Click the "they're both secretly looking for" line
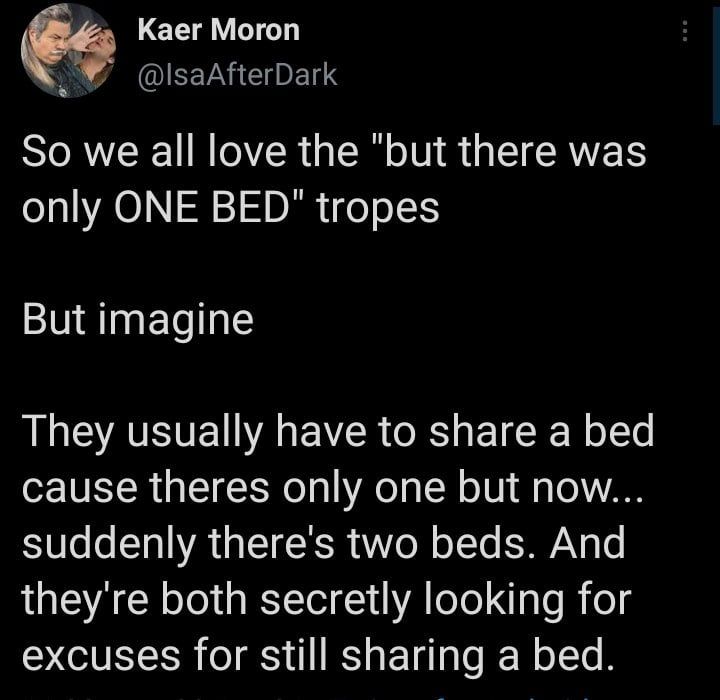 pos(326,599)
